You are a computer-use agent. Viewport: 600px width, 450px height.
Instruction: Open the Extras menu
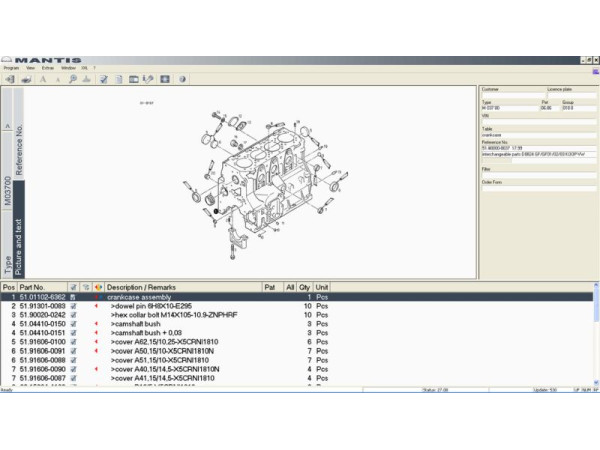pos(48,67)
